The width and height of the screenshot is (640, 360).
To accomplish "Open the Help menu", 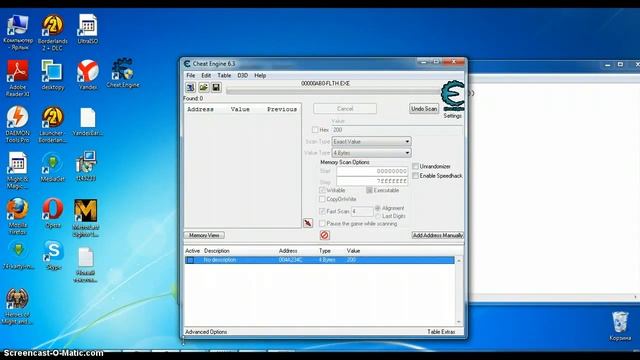I will [x=260, y=76].
